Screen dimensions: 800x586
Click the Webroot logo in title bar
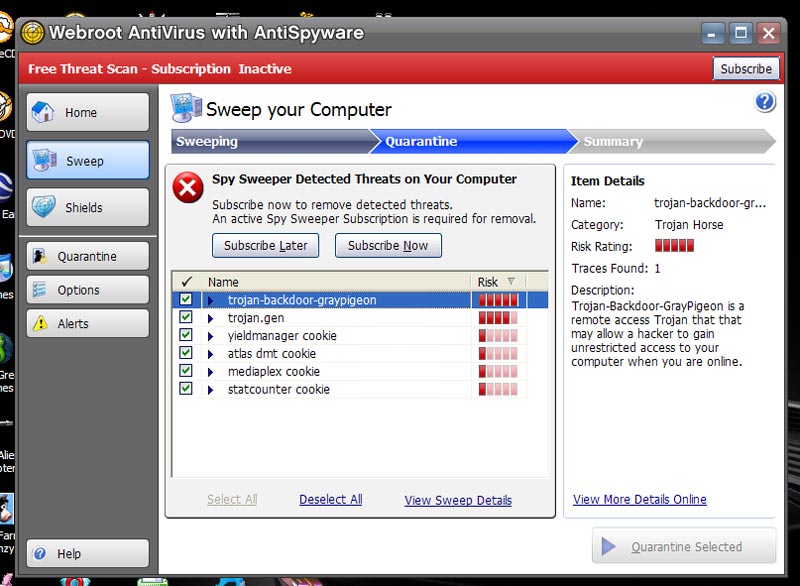(33, 33)
